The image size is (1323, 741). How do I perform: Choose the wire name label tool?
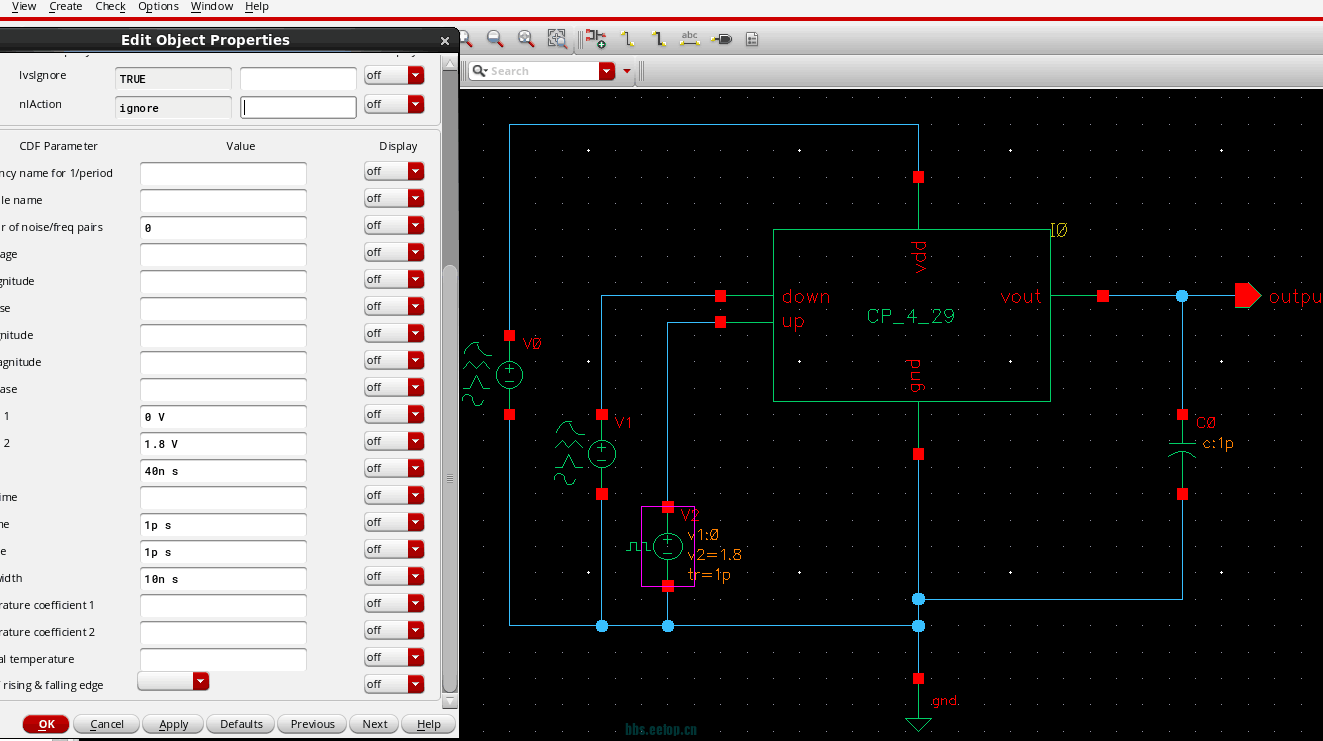689,39
